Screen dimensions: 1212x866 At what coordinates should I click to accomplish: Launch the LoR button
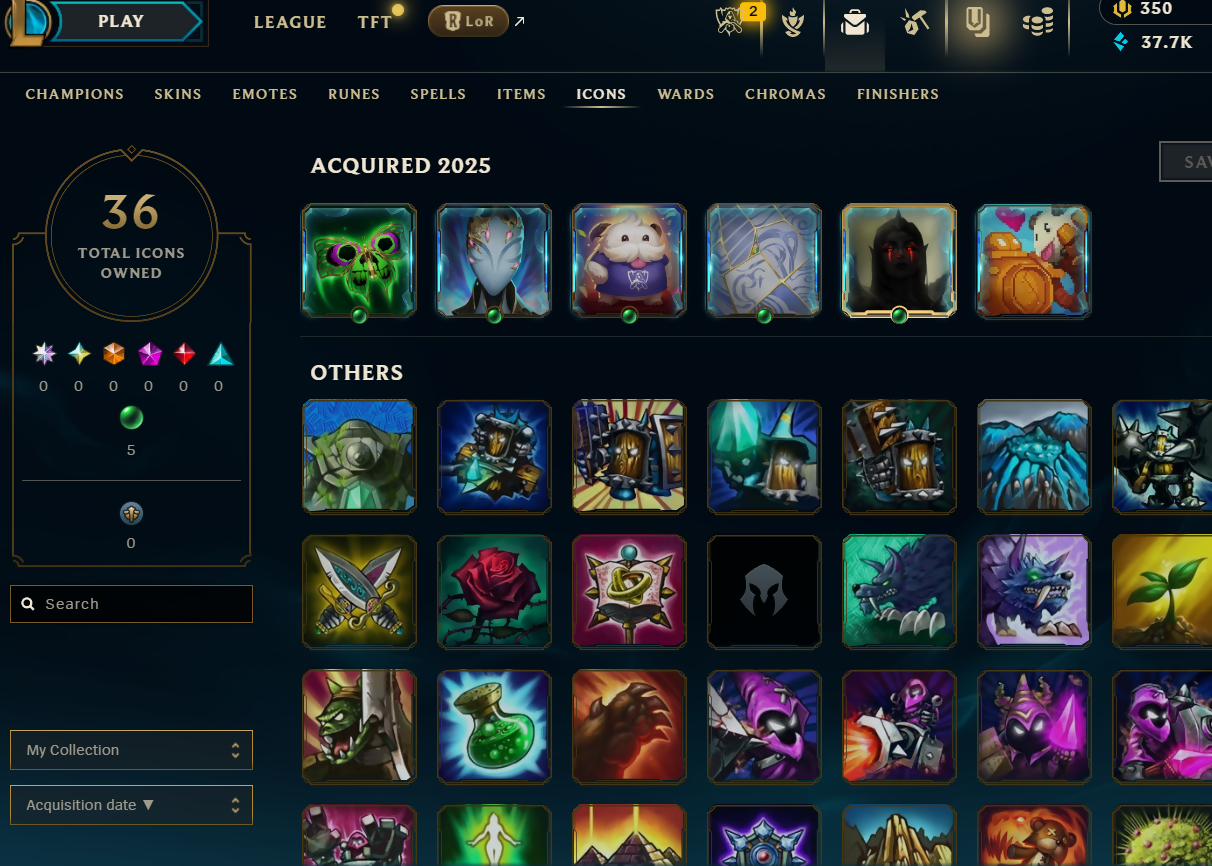468,21
